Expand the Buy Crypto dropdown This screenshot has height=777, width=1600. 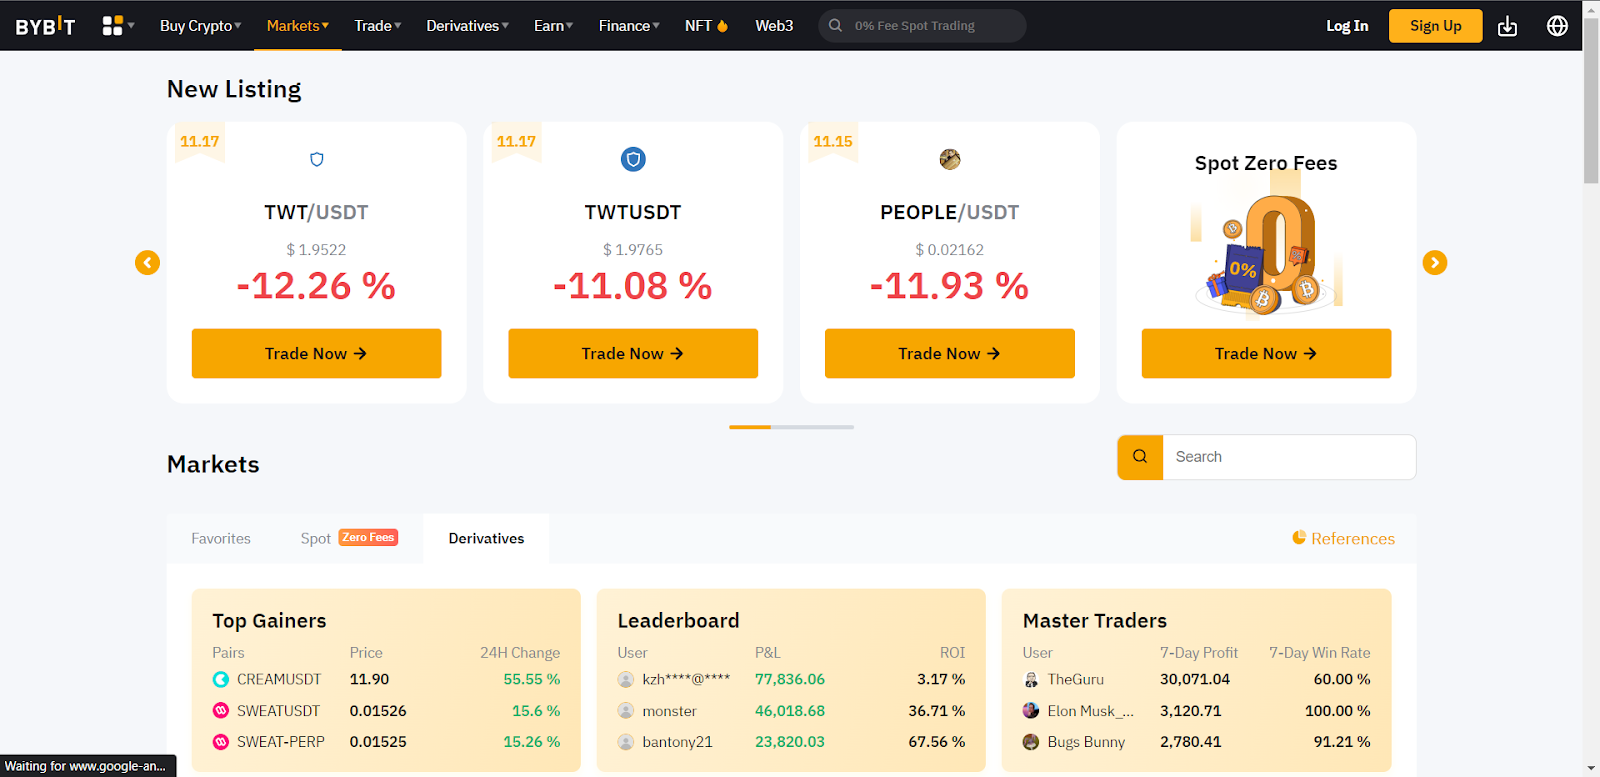pos(200,26)
